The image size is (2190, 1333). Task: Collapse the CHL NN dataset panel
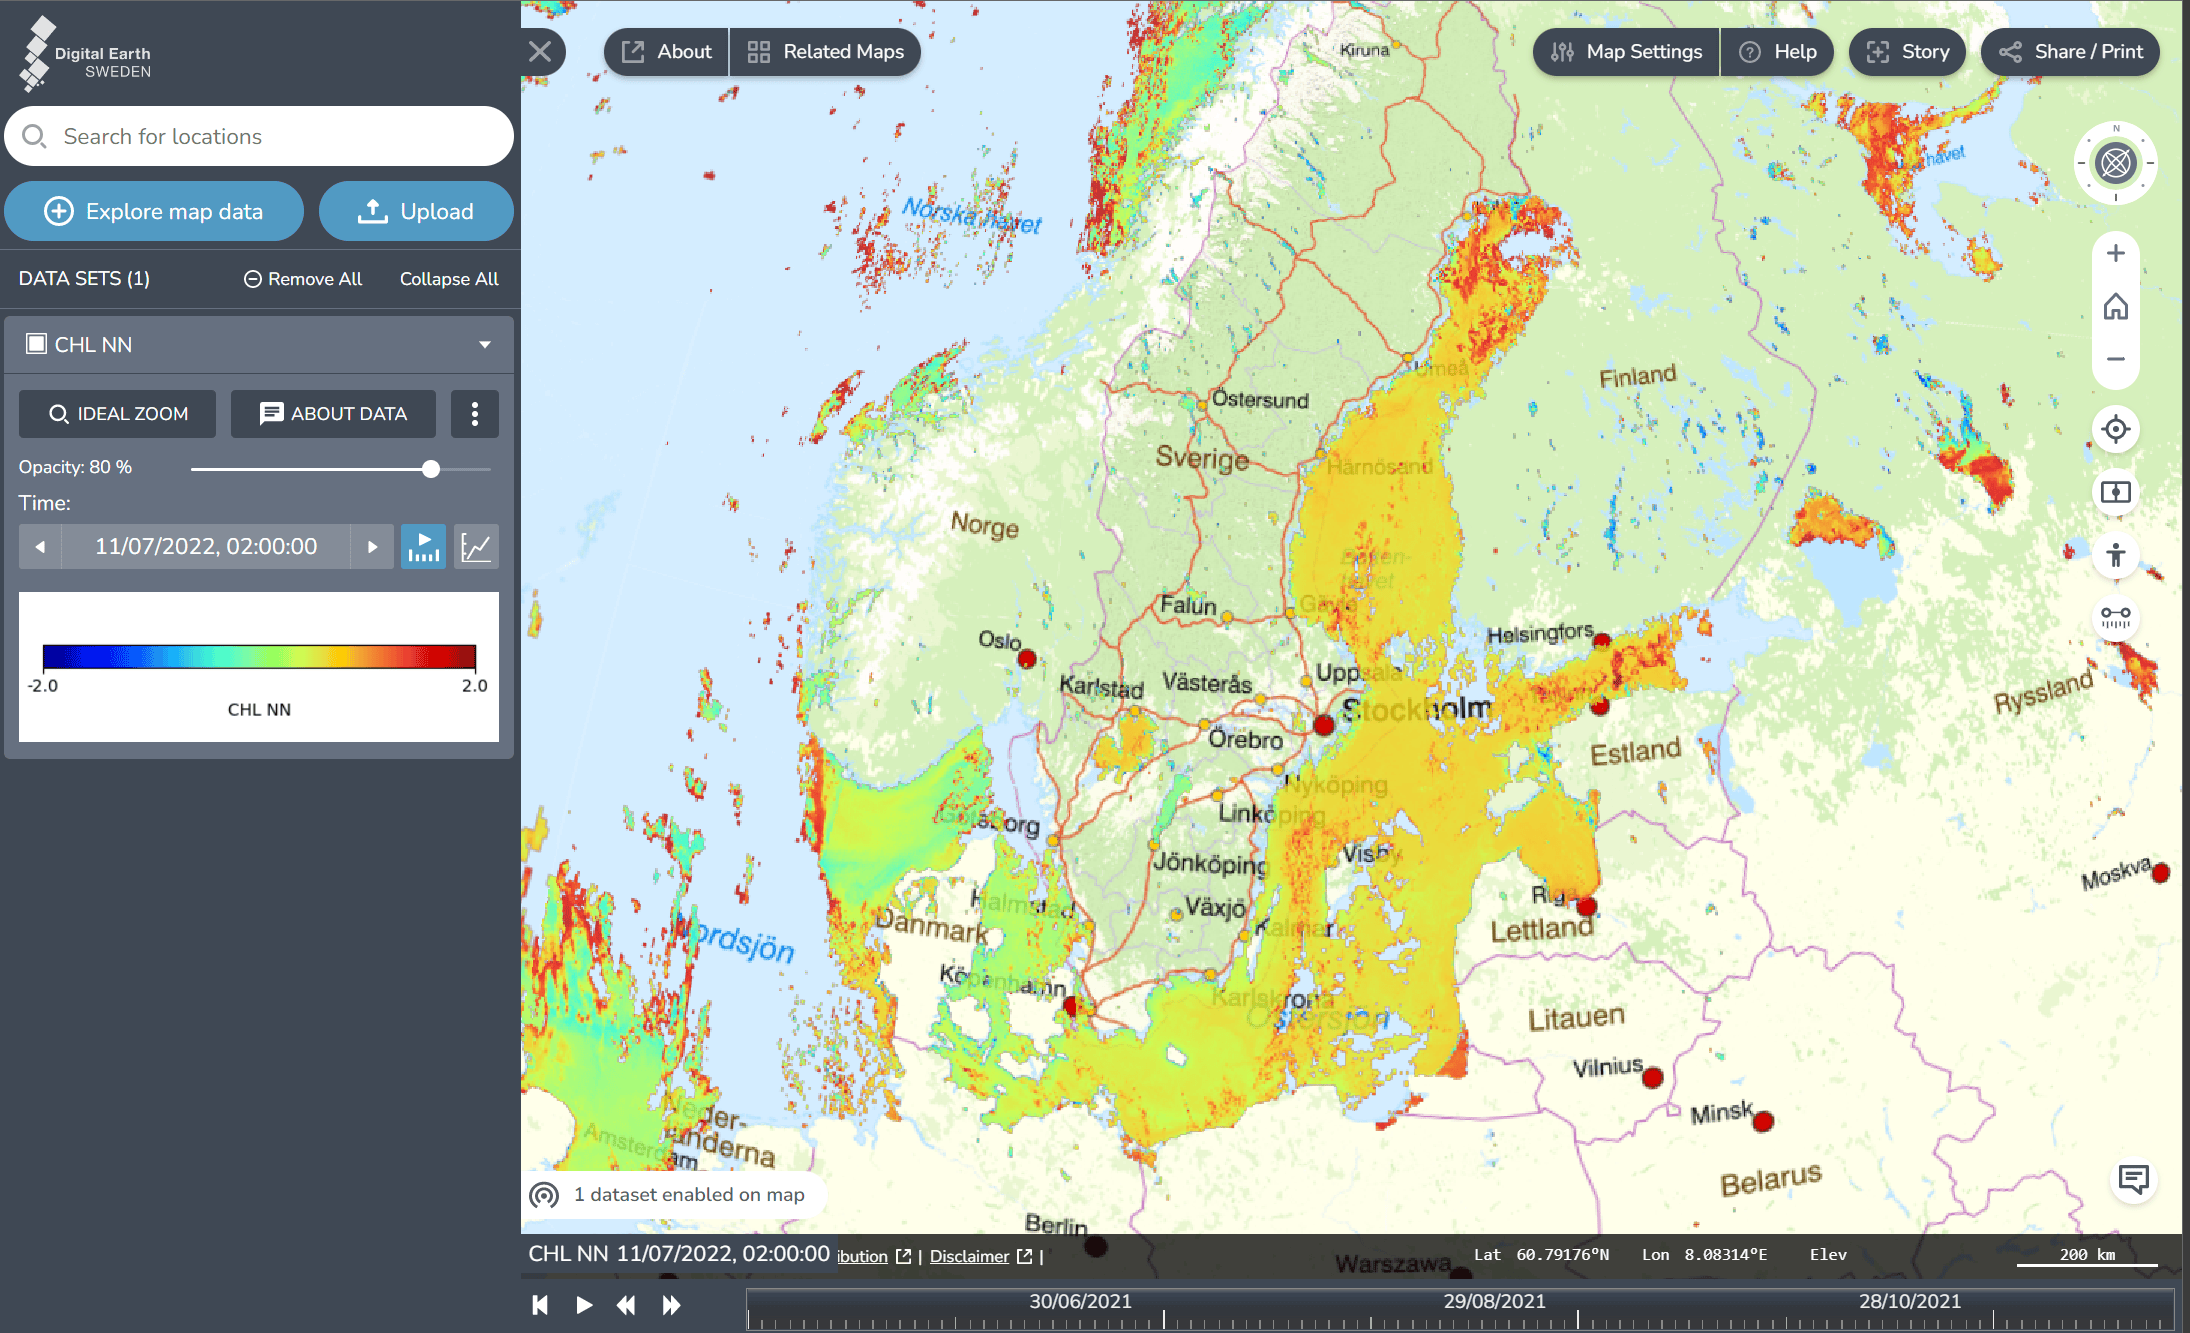coord(485,344)
